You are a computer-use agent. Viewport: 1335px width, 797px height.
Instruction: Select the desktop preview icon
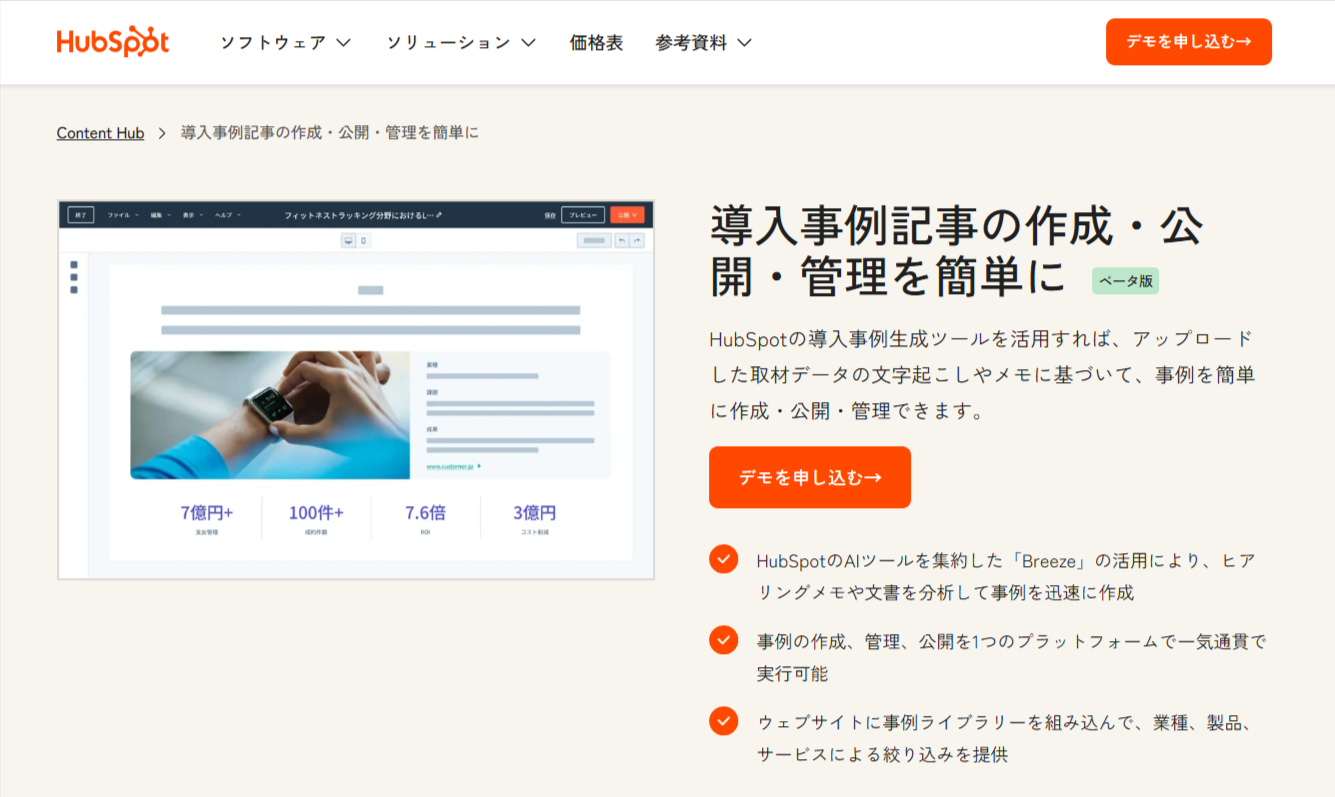[349, 240]
